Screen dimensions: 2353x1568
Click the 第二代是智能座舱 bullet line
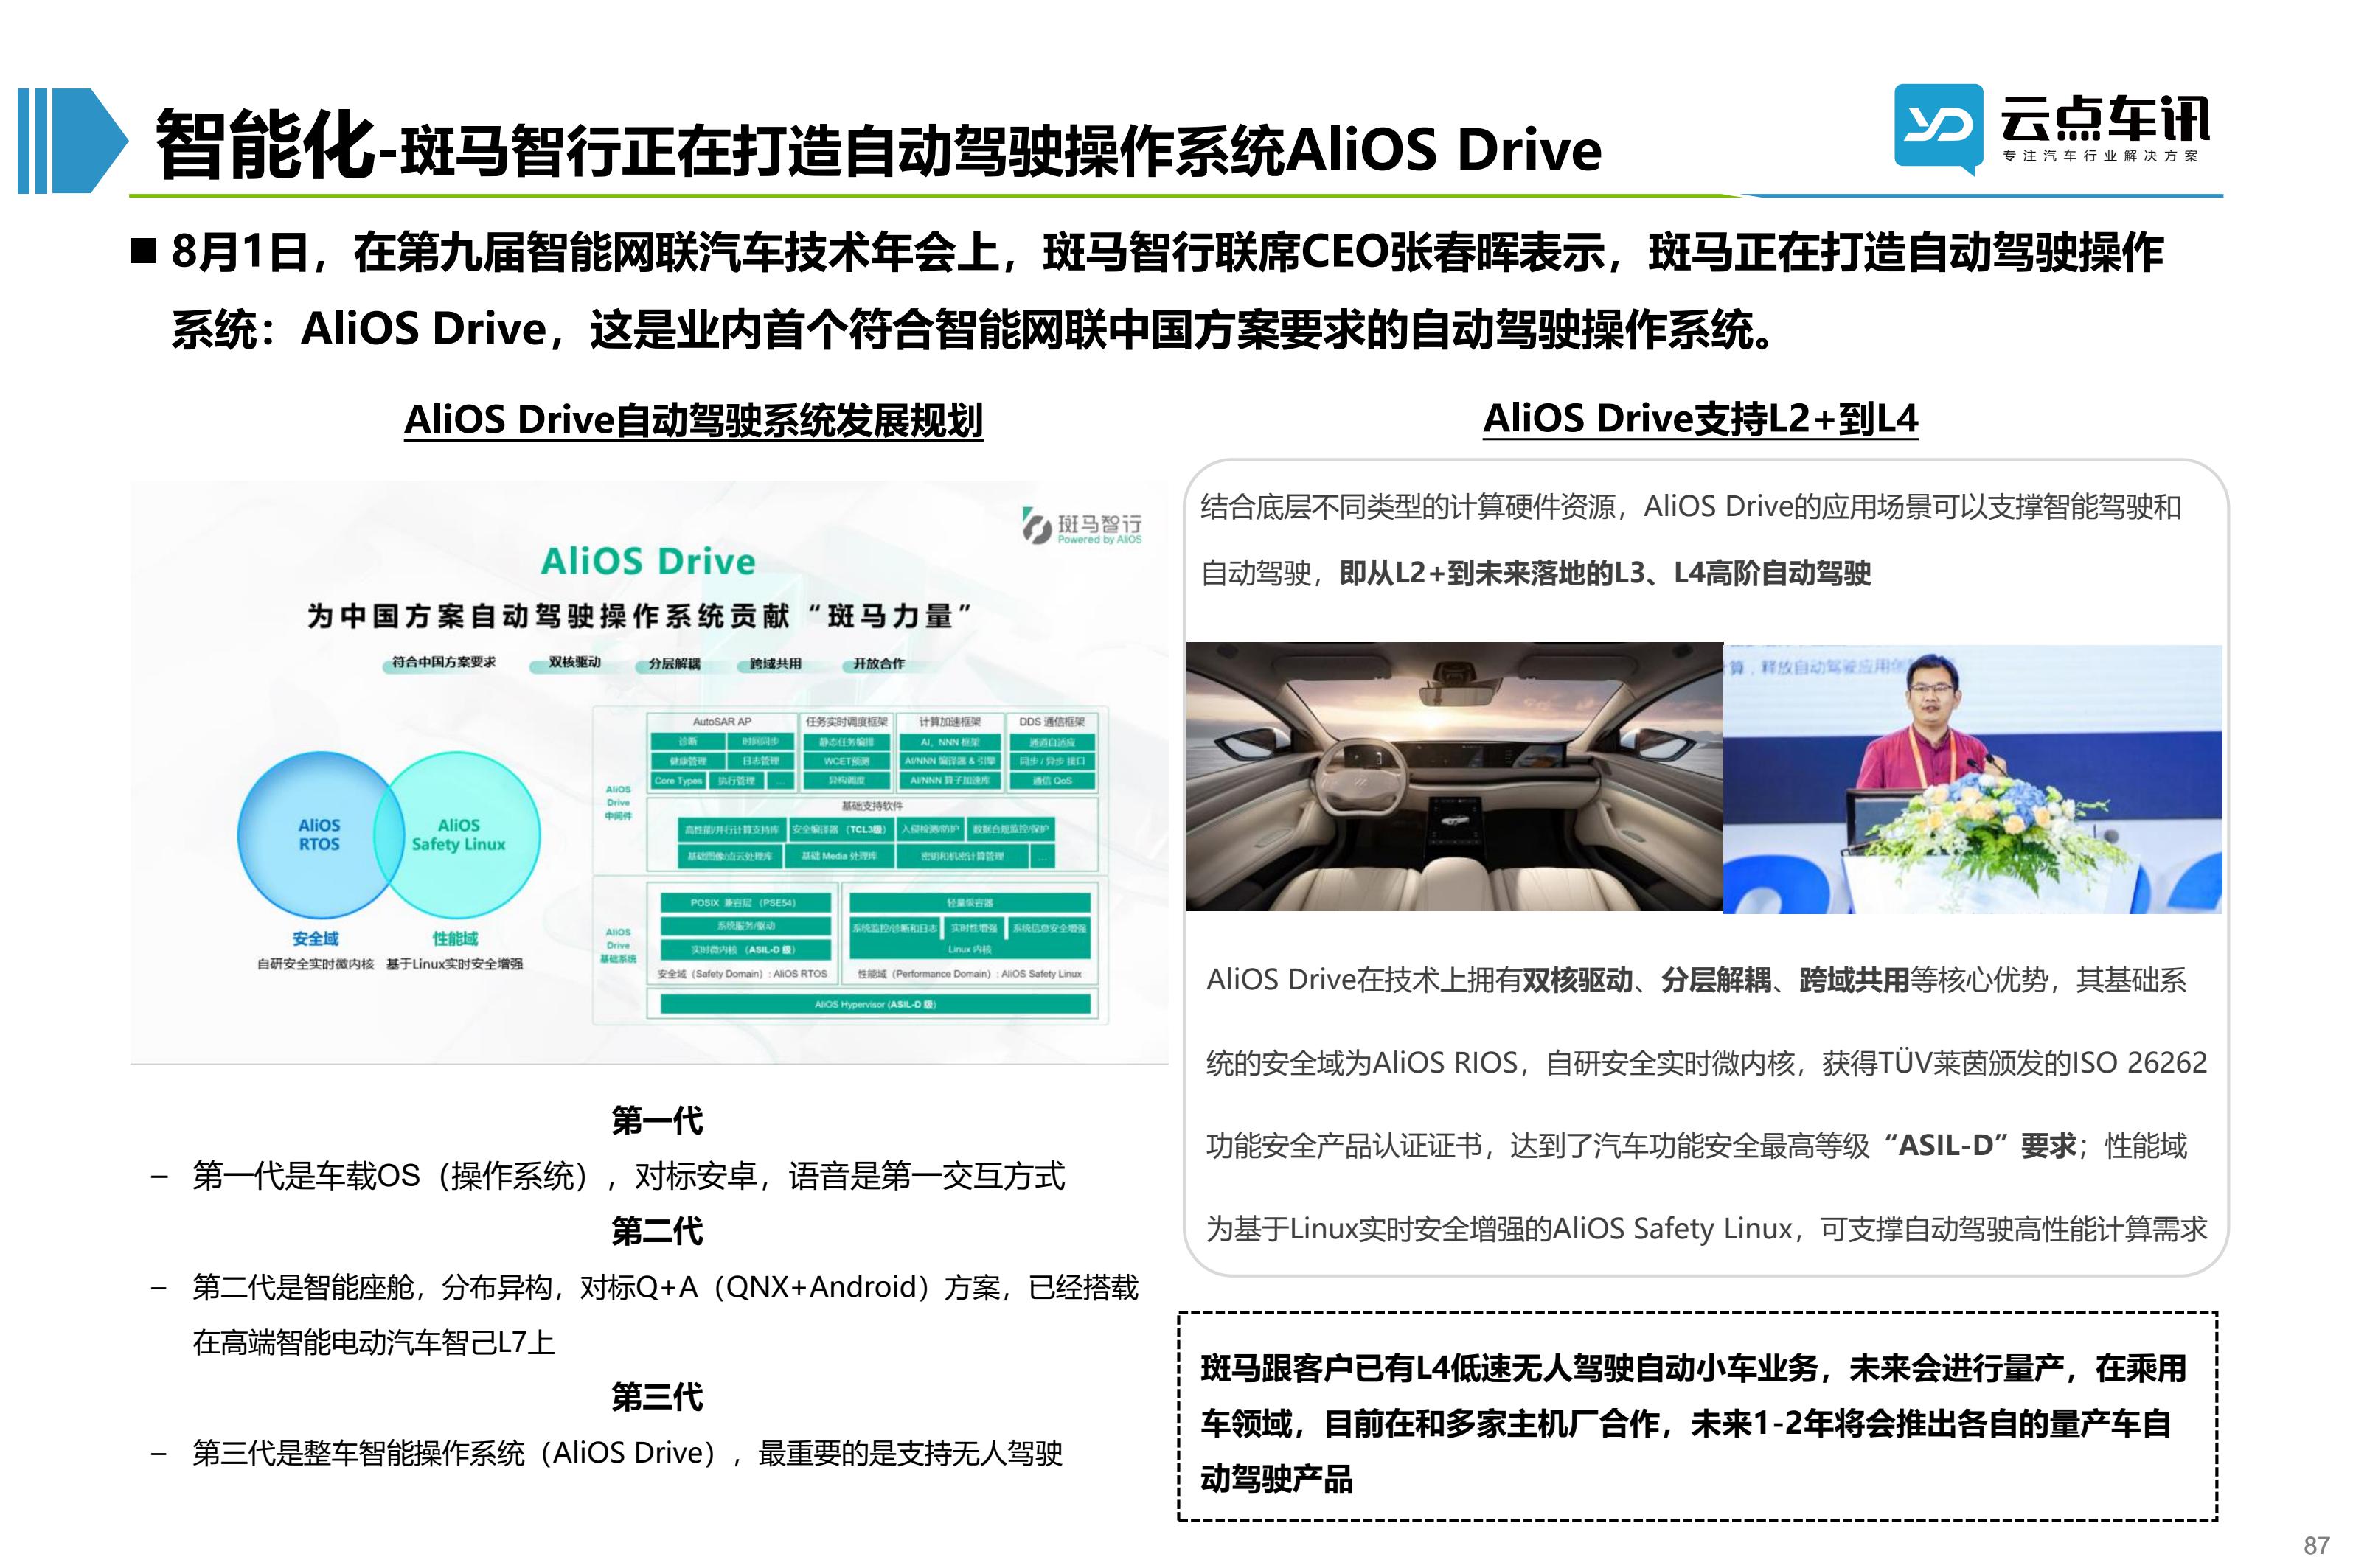[665, 1314]
